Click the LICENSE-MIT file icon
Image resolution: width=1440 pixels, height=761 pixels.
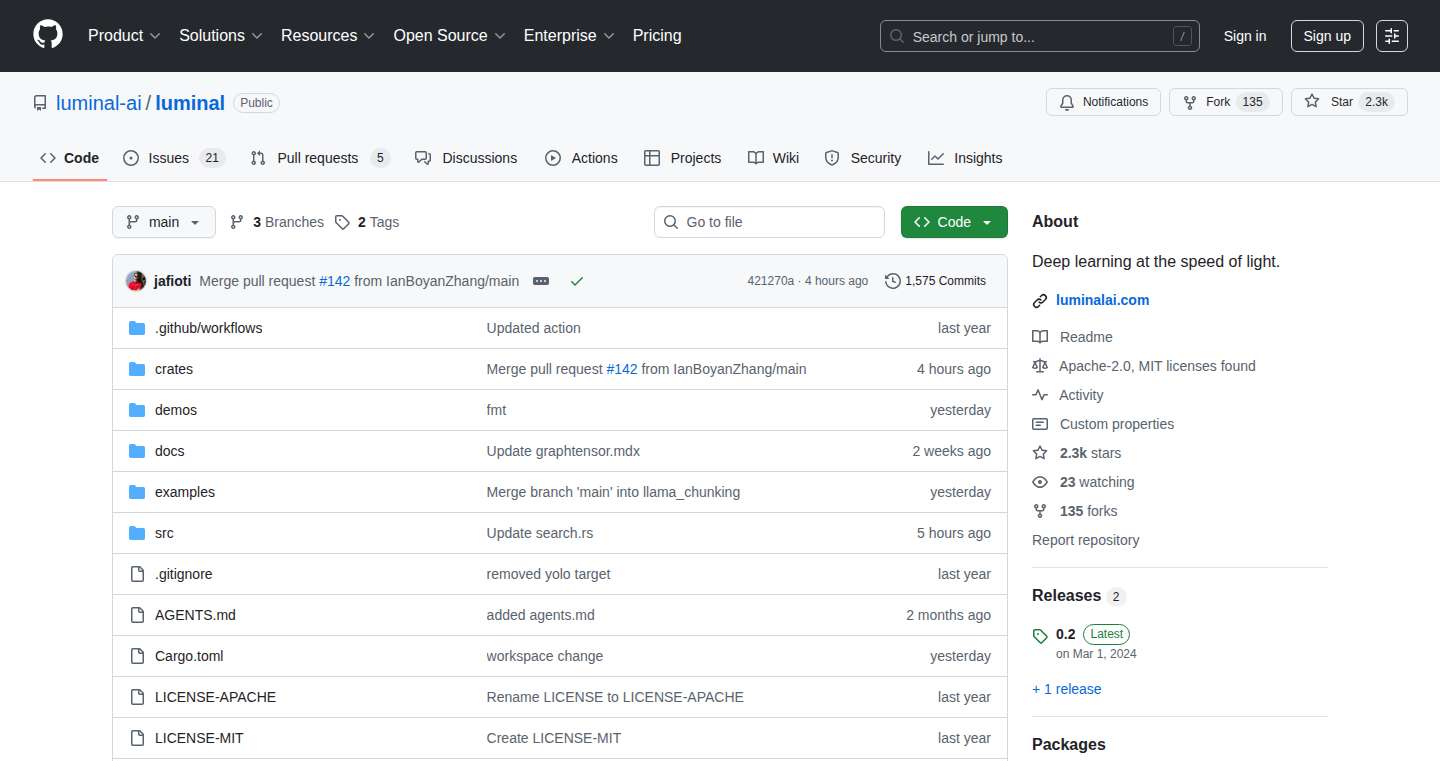(137, 738)
